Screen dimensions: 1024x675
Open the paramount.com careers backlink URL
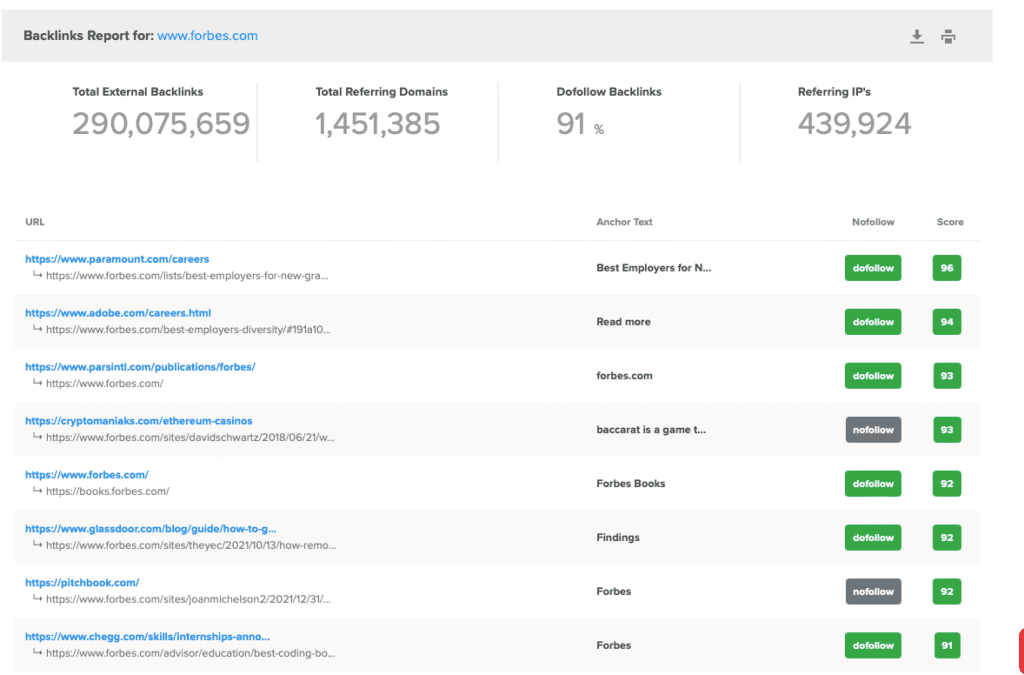117,259
